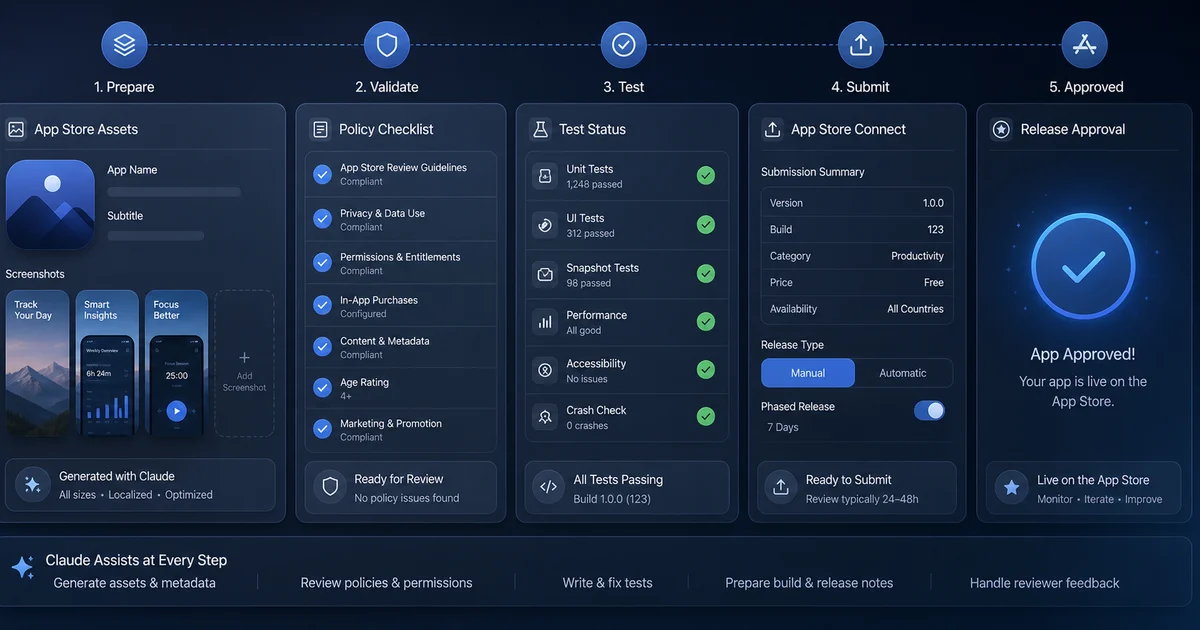
Task: Click the Validate step shield icon
Action: click(386, 45)
